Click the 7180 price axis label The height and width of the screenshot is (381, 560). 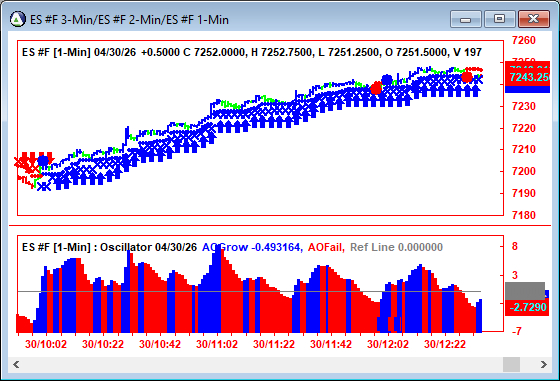pos(524,215)
